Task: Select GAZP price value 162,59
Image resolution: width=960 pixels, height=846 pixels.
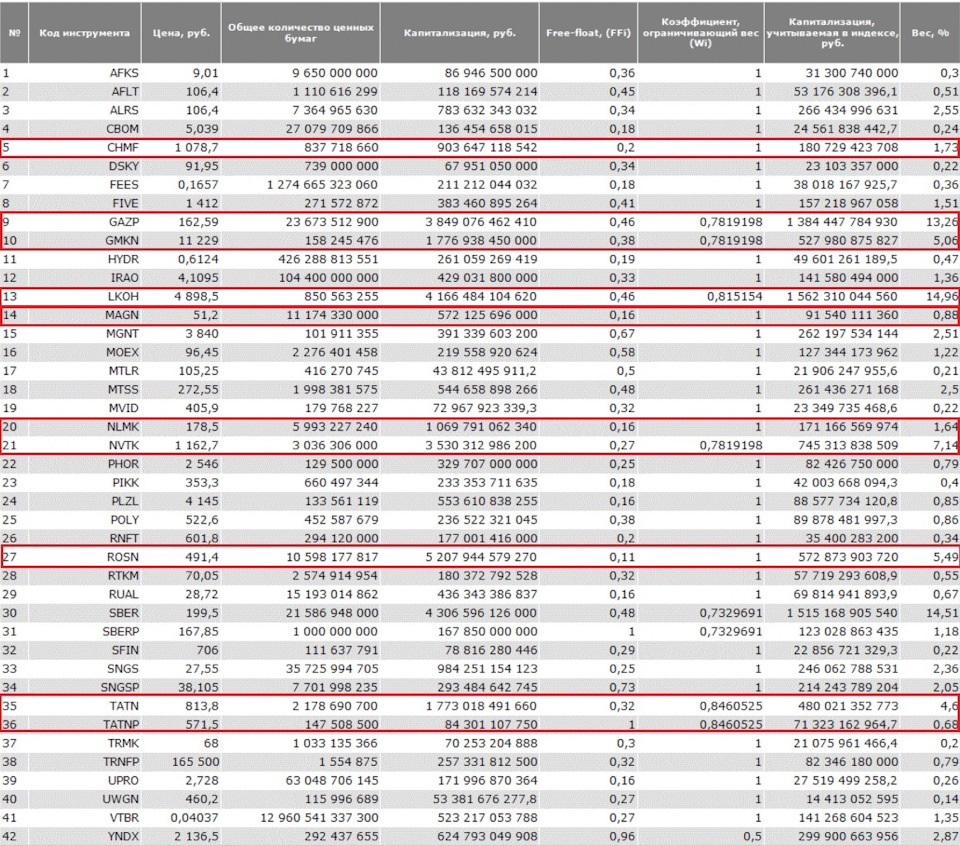Action: [x=198, y=222]
